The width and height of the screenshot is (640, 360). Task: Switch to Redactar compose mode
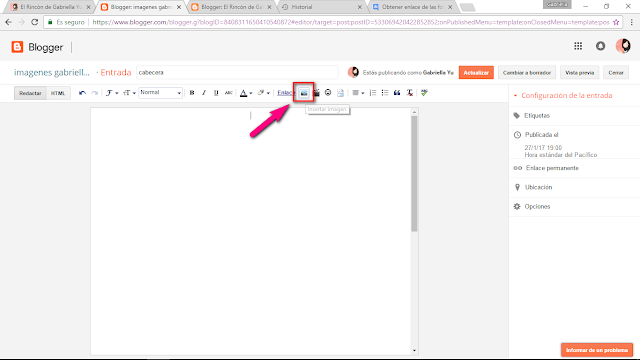(30, 93)
